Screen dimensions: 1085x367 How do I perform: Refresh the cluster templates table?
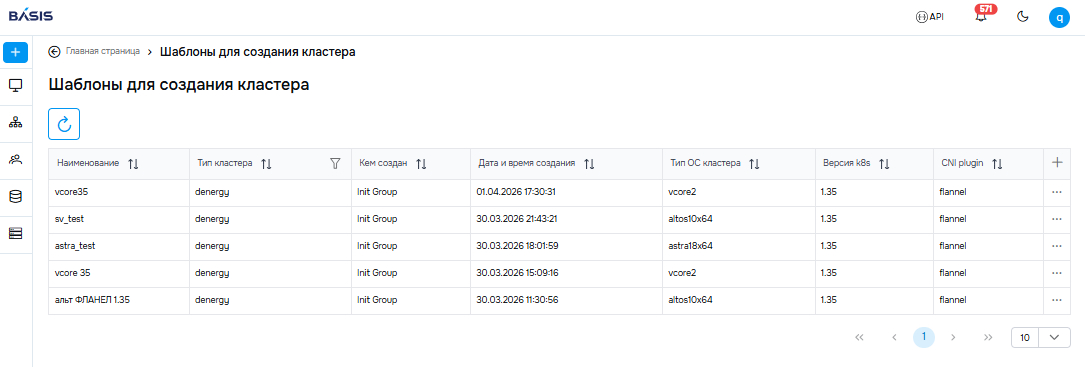(x=64, y=124)
